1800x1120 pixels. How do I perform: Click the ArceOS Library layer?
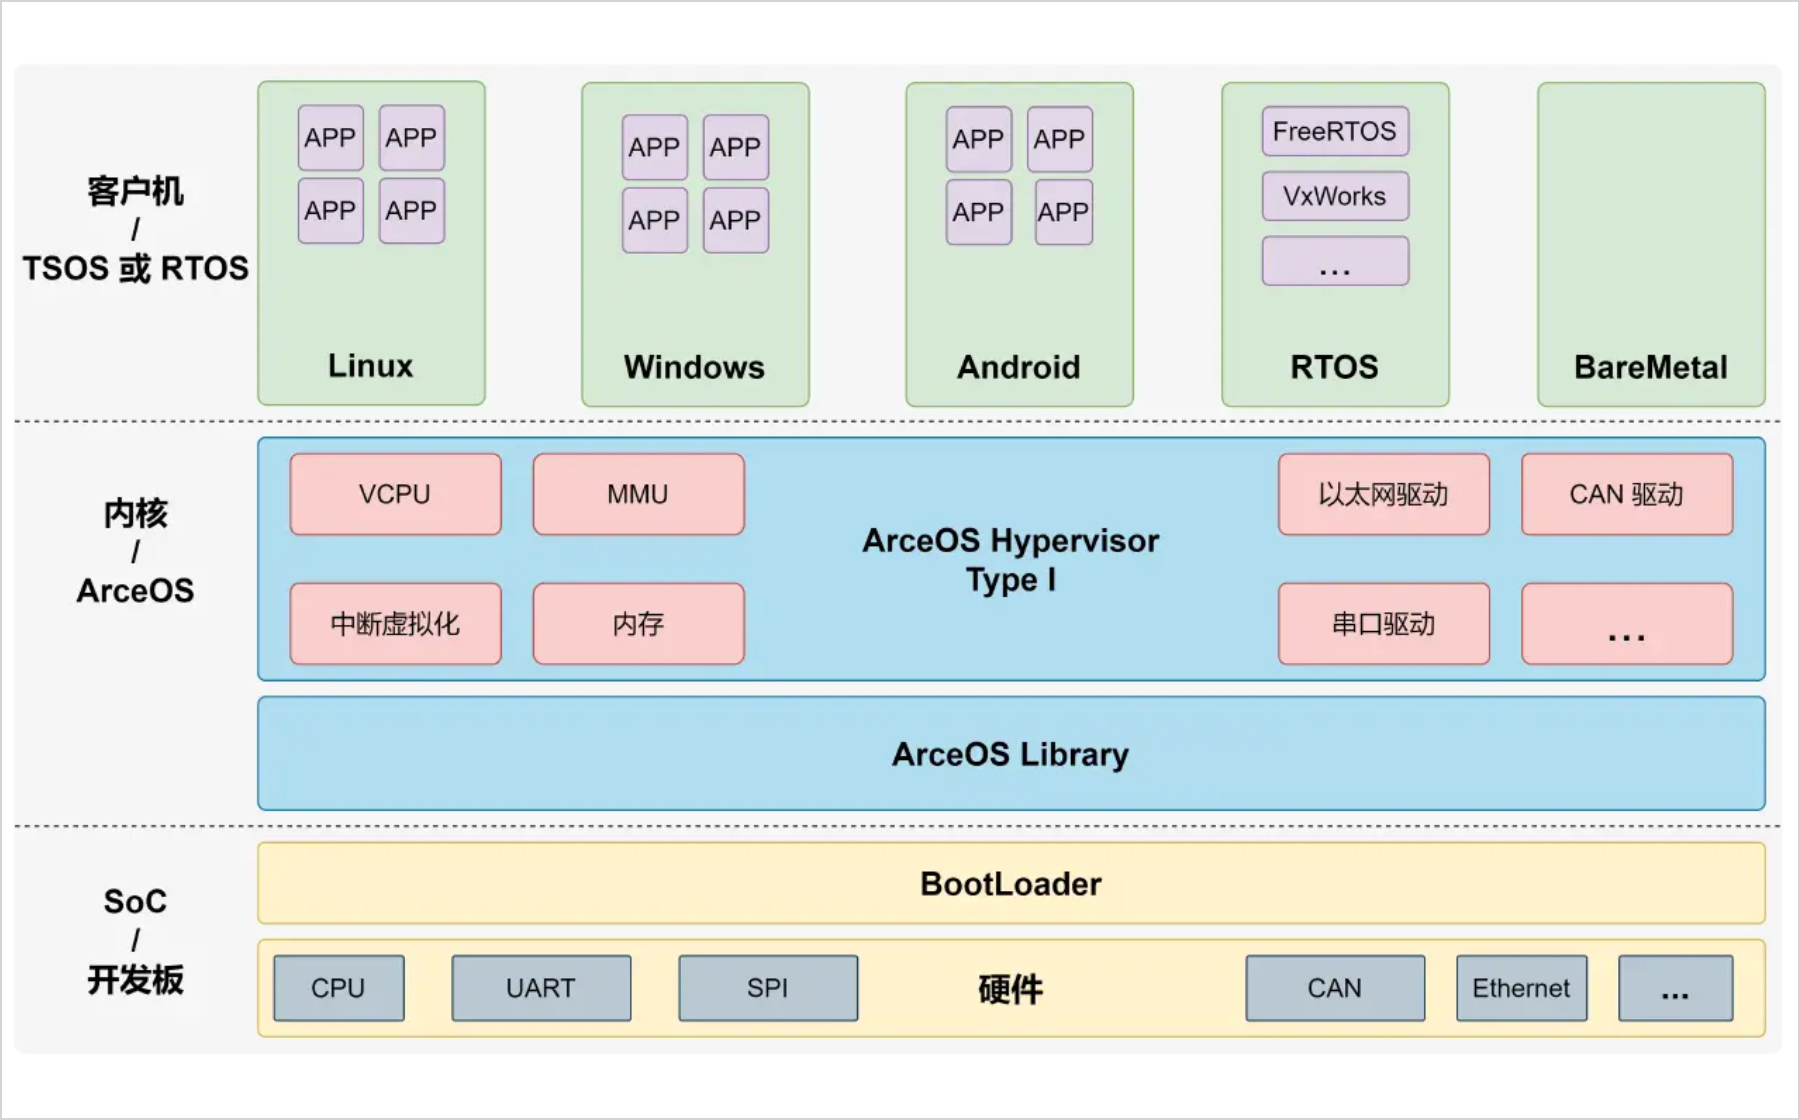click(1010, 754)
